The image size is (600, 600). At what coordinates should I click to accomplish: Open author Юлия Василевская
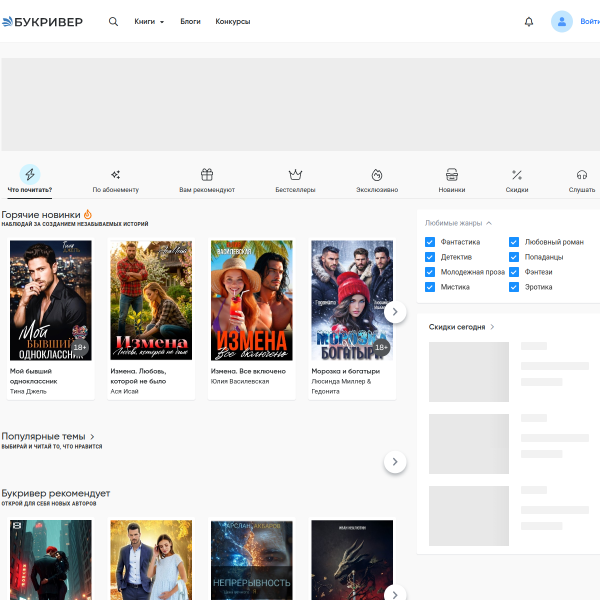[240, 381]
